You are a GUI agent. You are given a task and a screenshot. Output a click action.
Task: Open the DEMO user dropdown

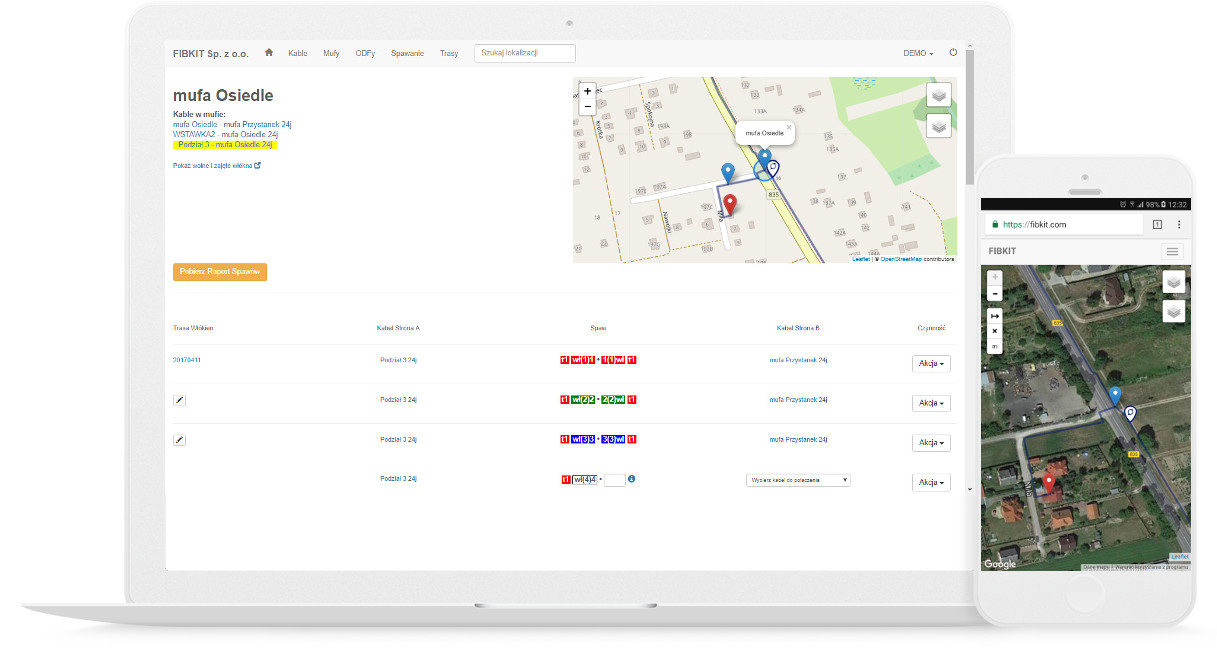coord(918,53)
